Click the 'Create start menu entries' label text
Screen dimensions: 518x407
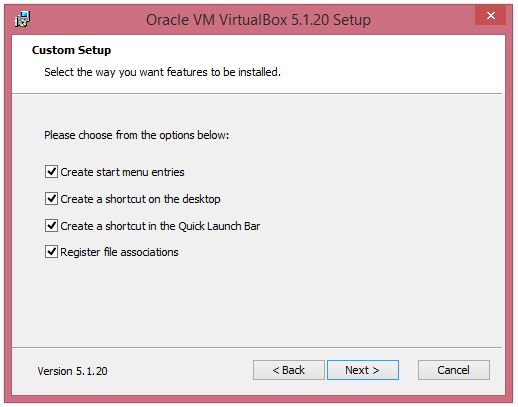[x=122, y=172]
